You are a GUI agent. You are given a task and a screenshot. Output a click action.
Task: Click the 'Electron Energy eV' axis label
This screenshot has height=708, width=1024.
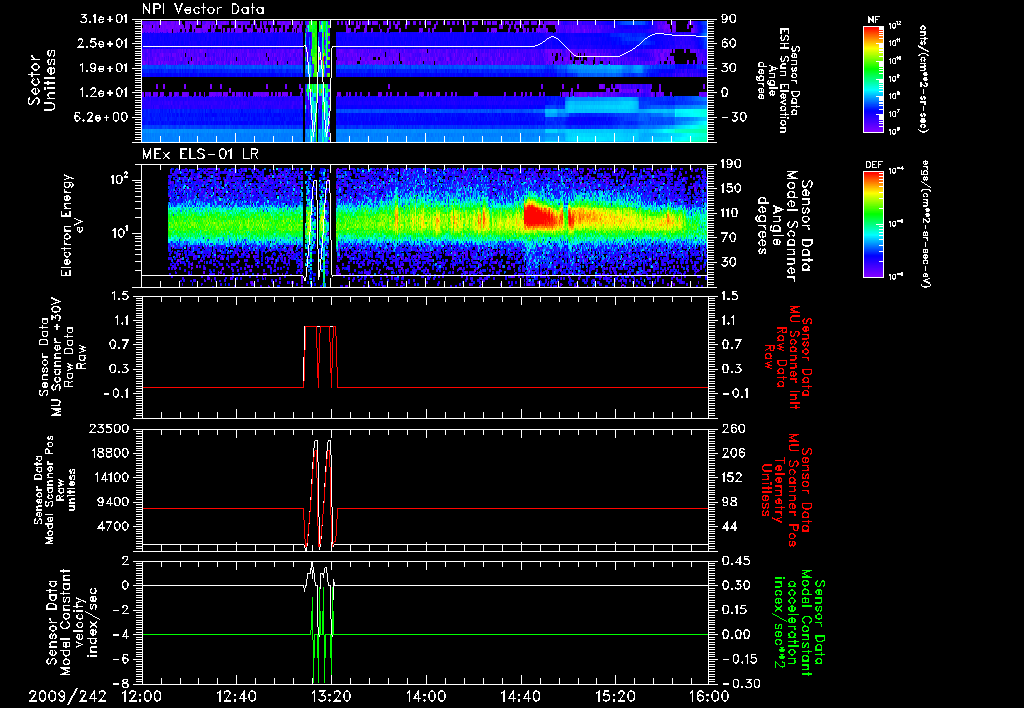[x=72, y=225]
